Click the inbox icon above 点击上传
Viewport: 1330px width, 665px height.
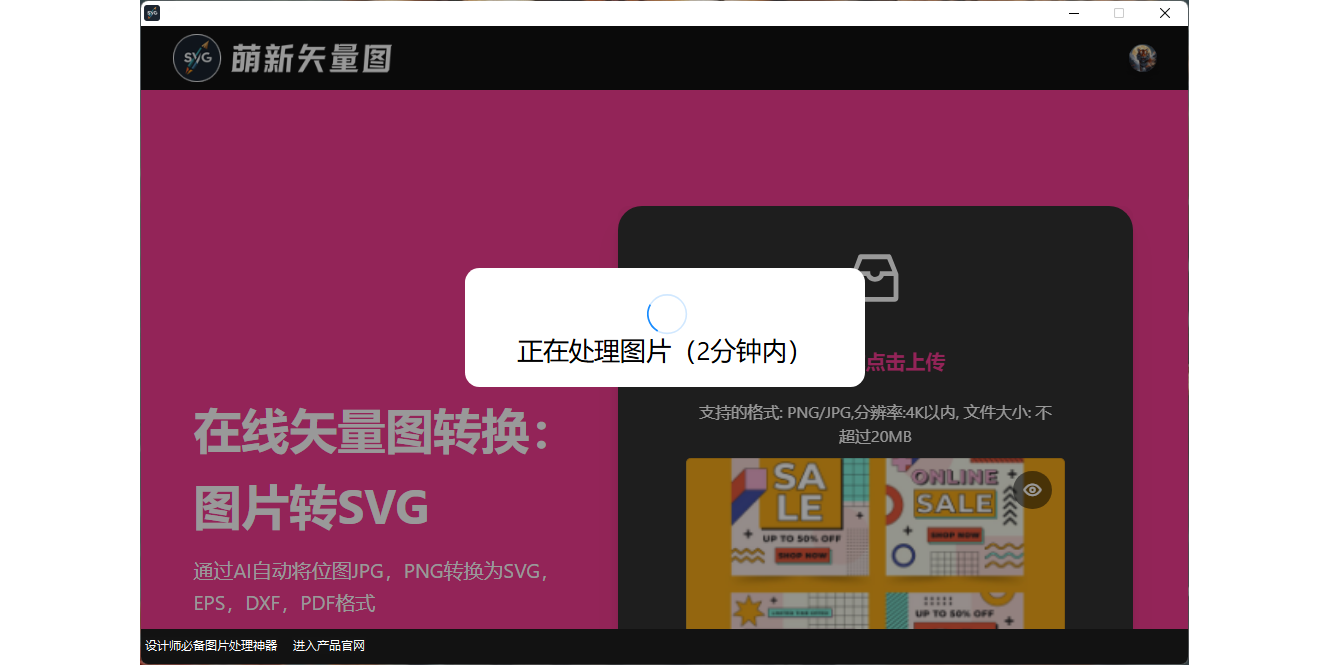877,280
